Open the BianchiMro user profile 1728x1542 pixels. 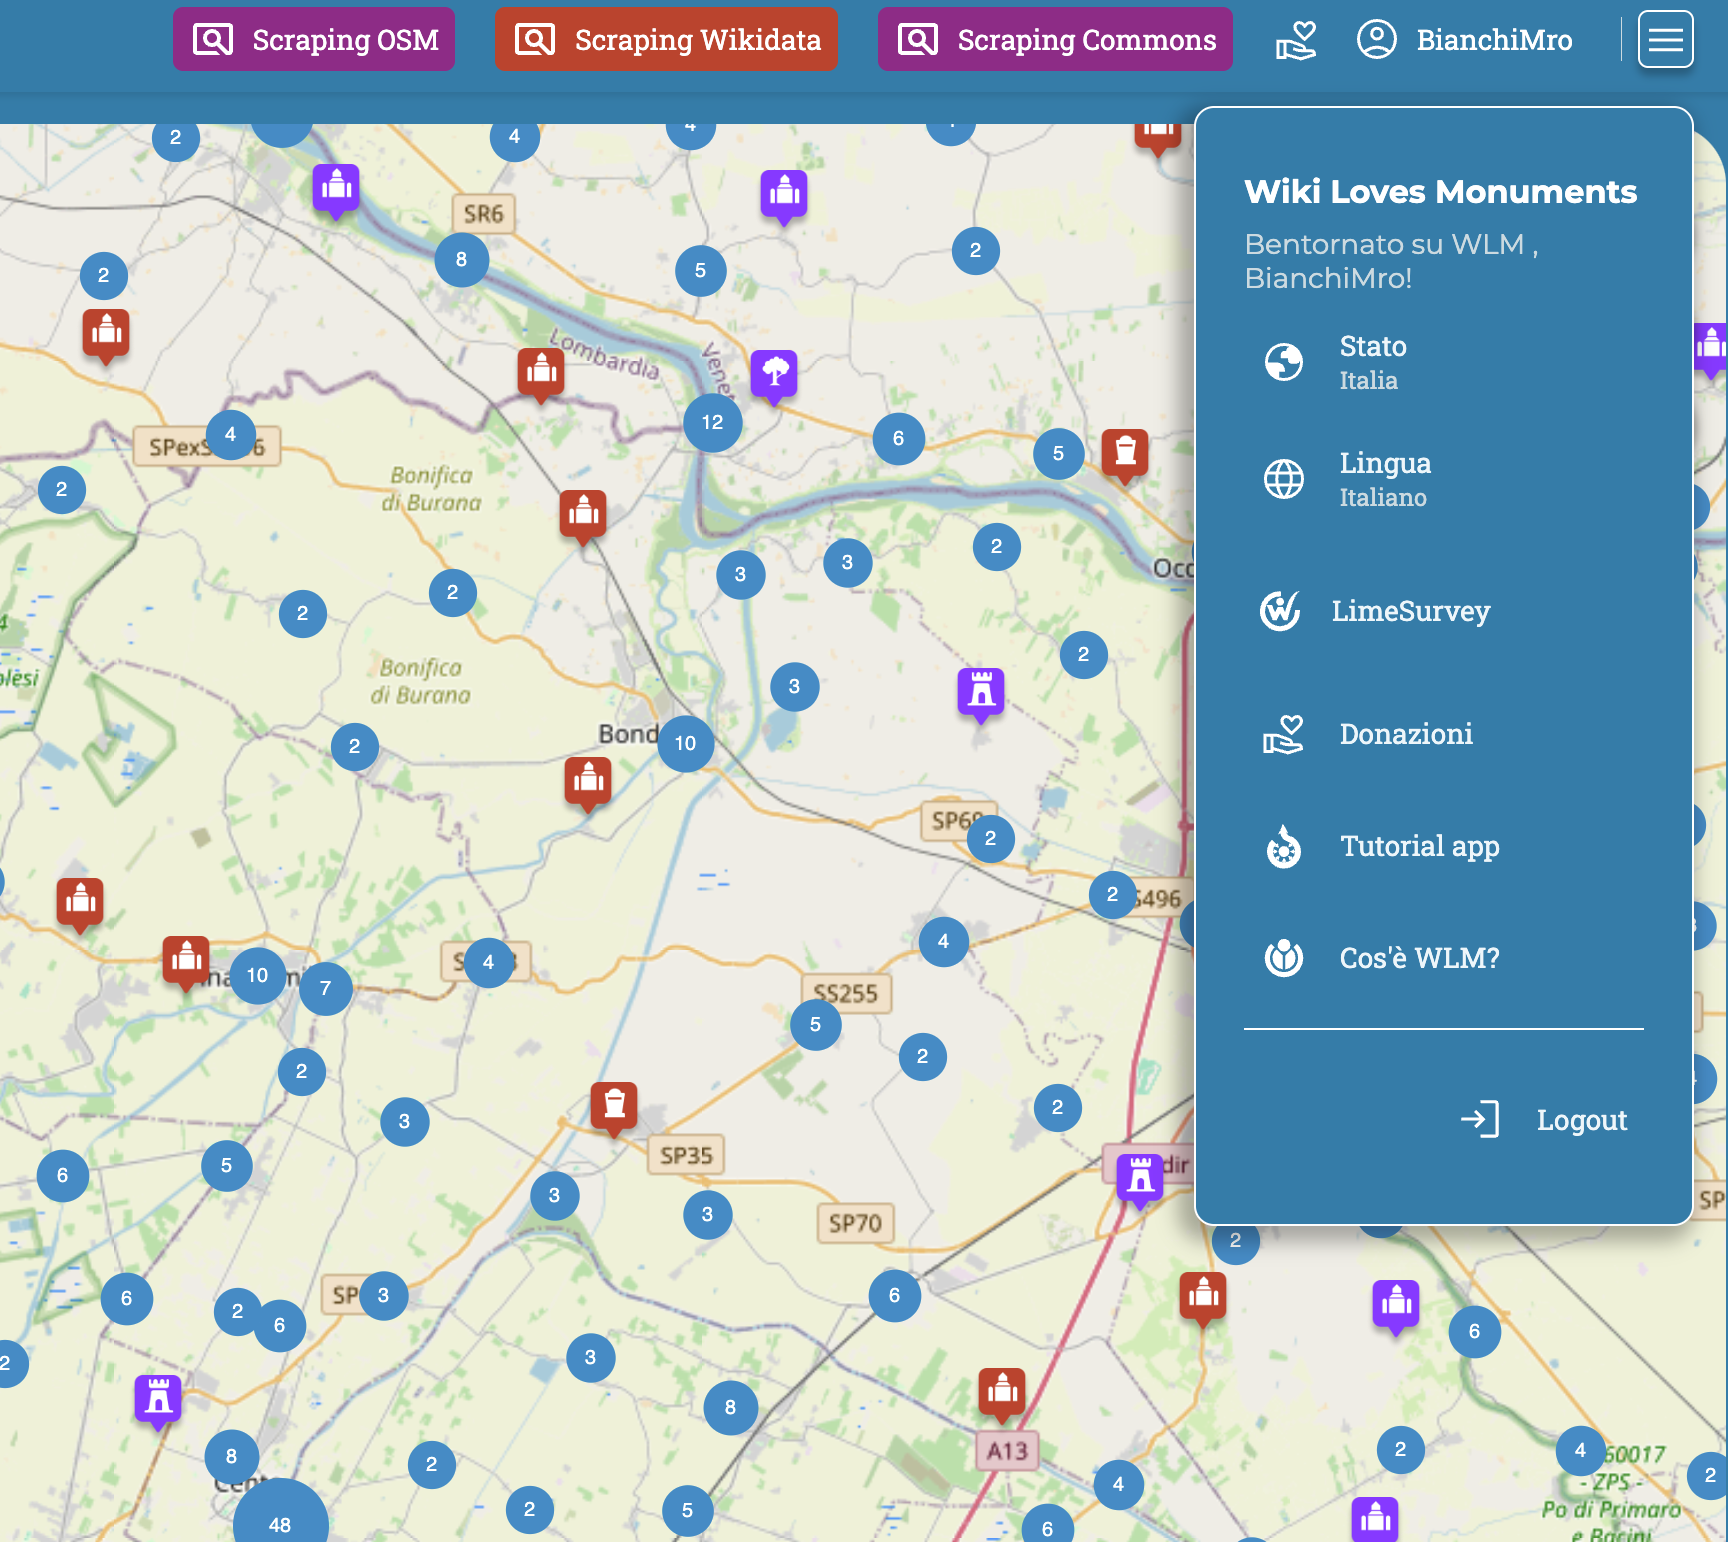tap(1465, 40)
